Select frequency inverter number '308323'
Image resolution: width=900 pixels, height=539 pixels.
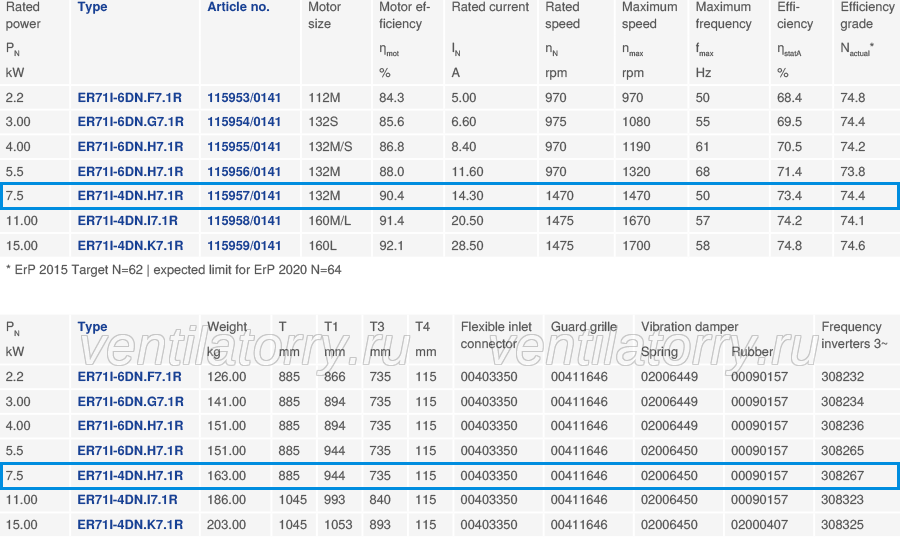click(843, 499)
